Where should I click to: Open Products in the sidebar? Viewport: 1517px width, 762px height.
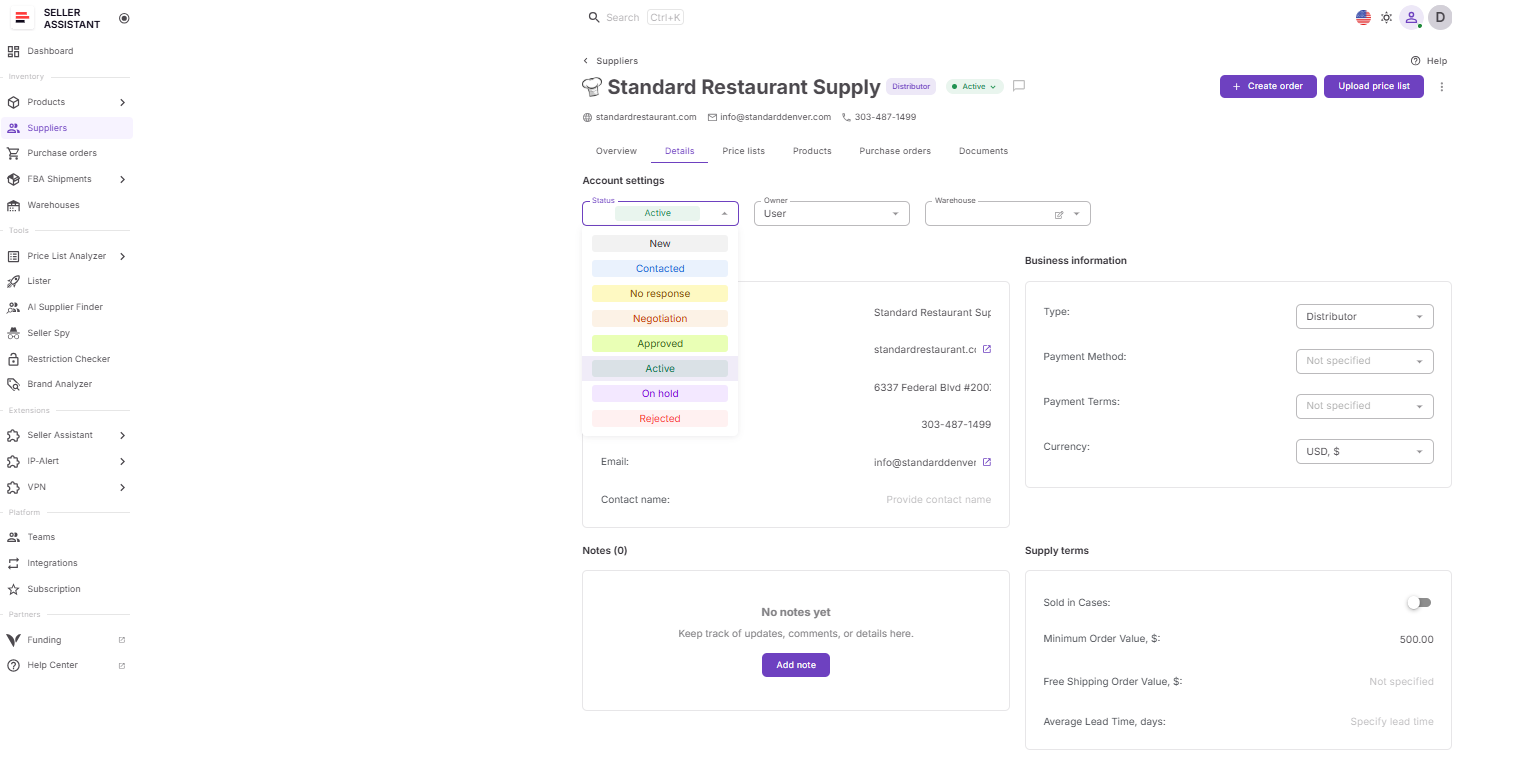[x=66, y=102]
